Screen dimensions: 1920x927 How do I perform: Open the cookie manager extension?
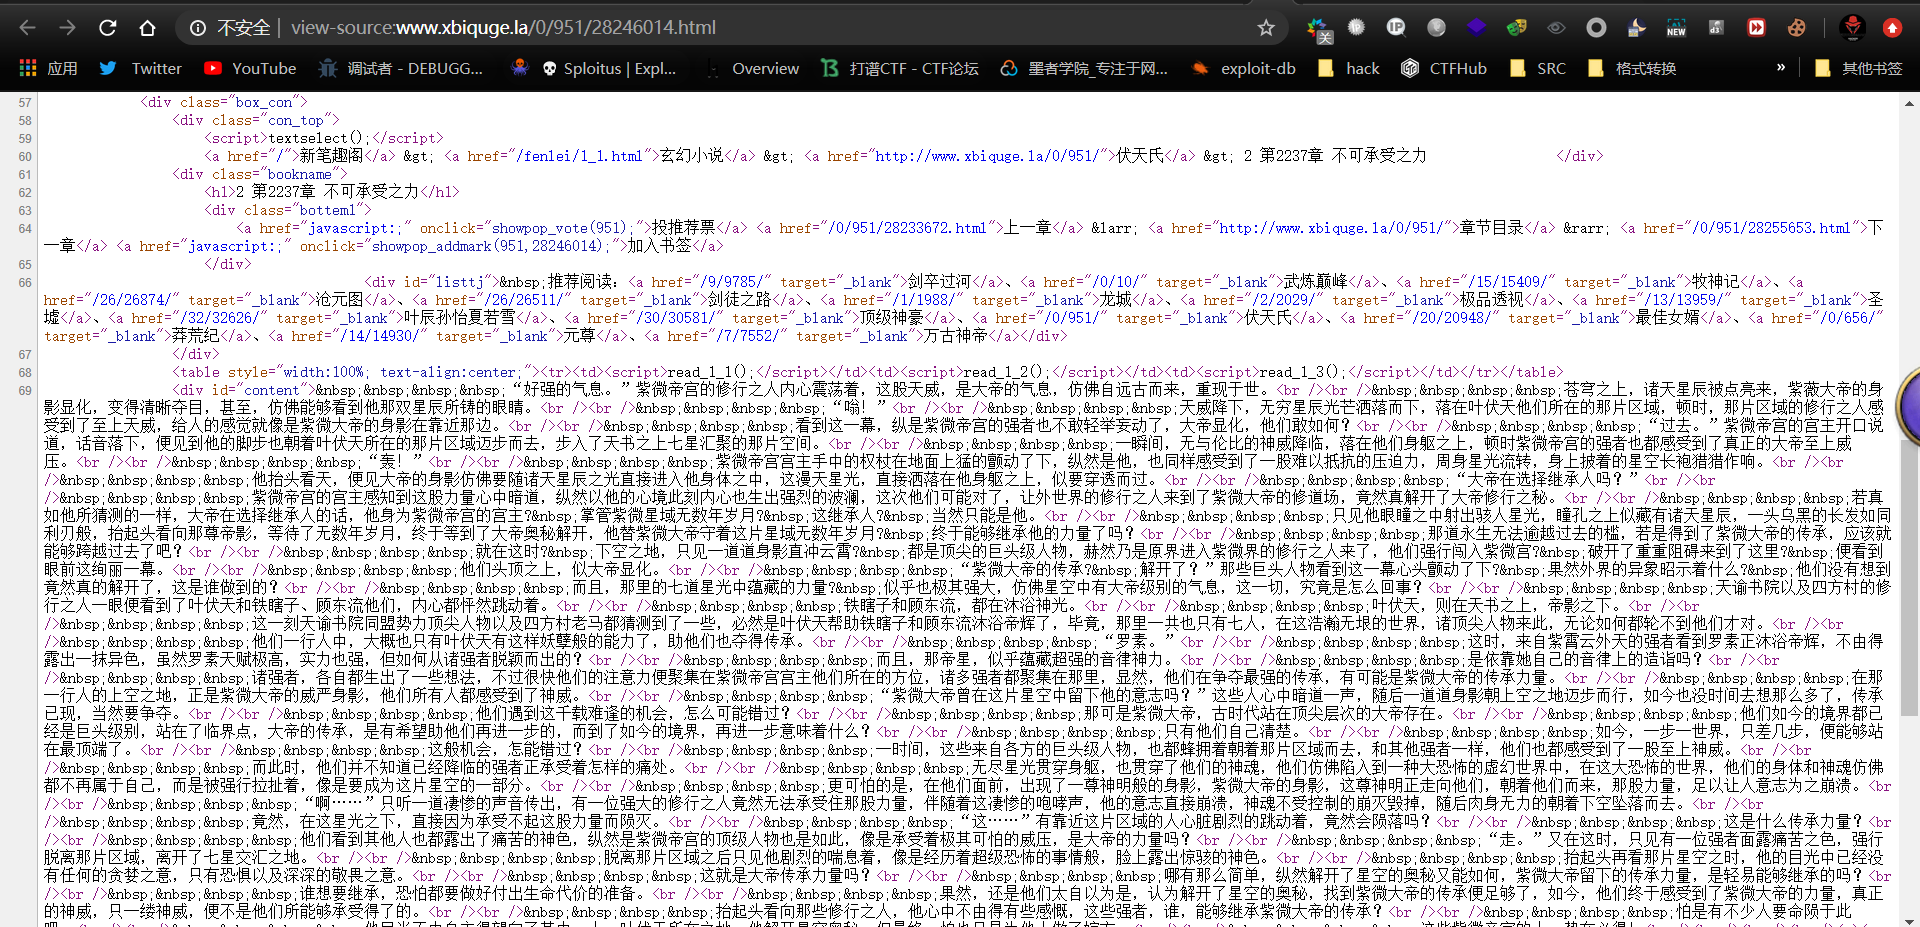[1796, 27]
